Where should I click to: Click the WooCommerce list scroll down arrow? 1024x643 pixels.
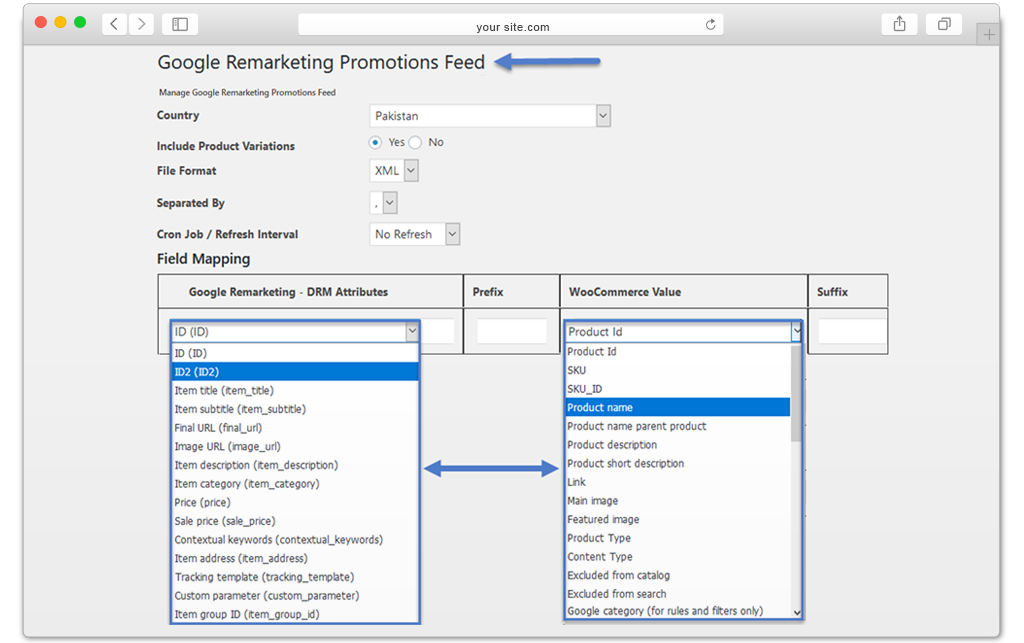click(x=797, y=612)
